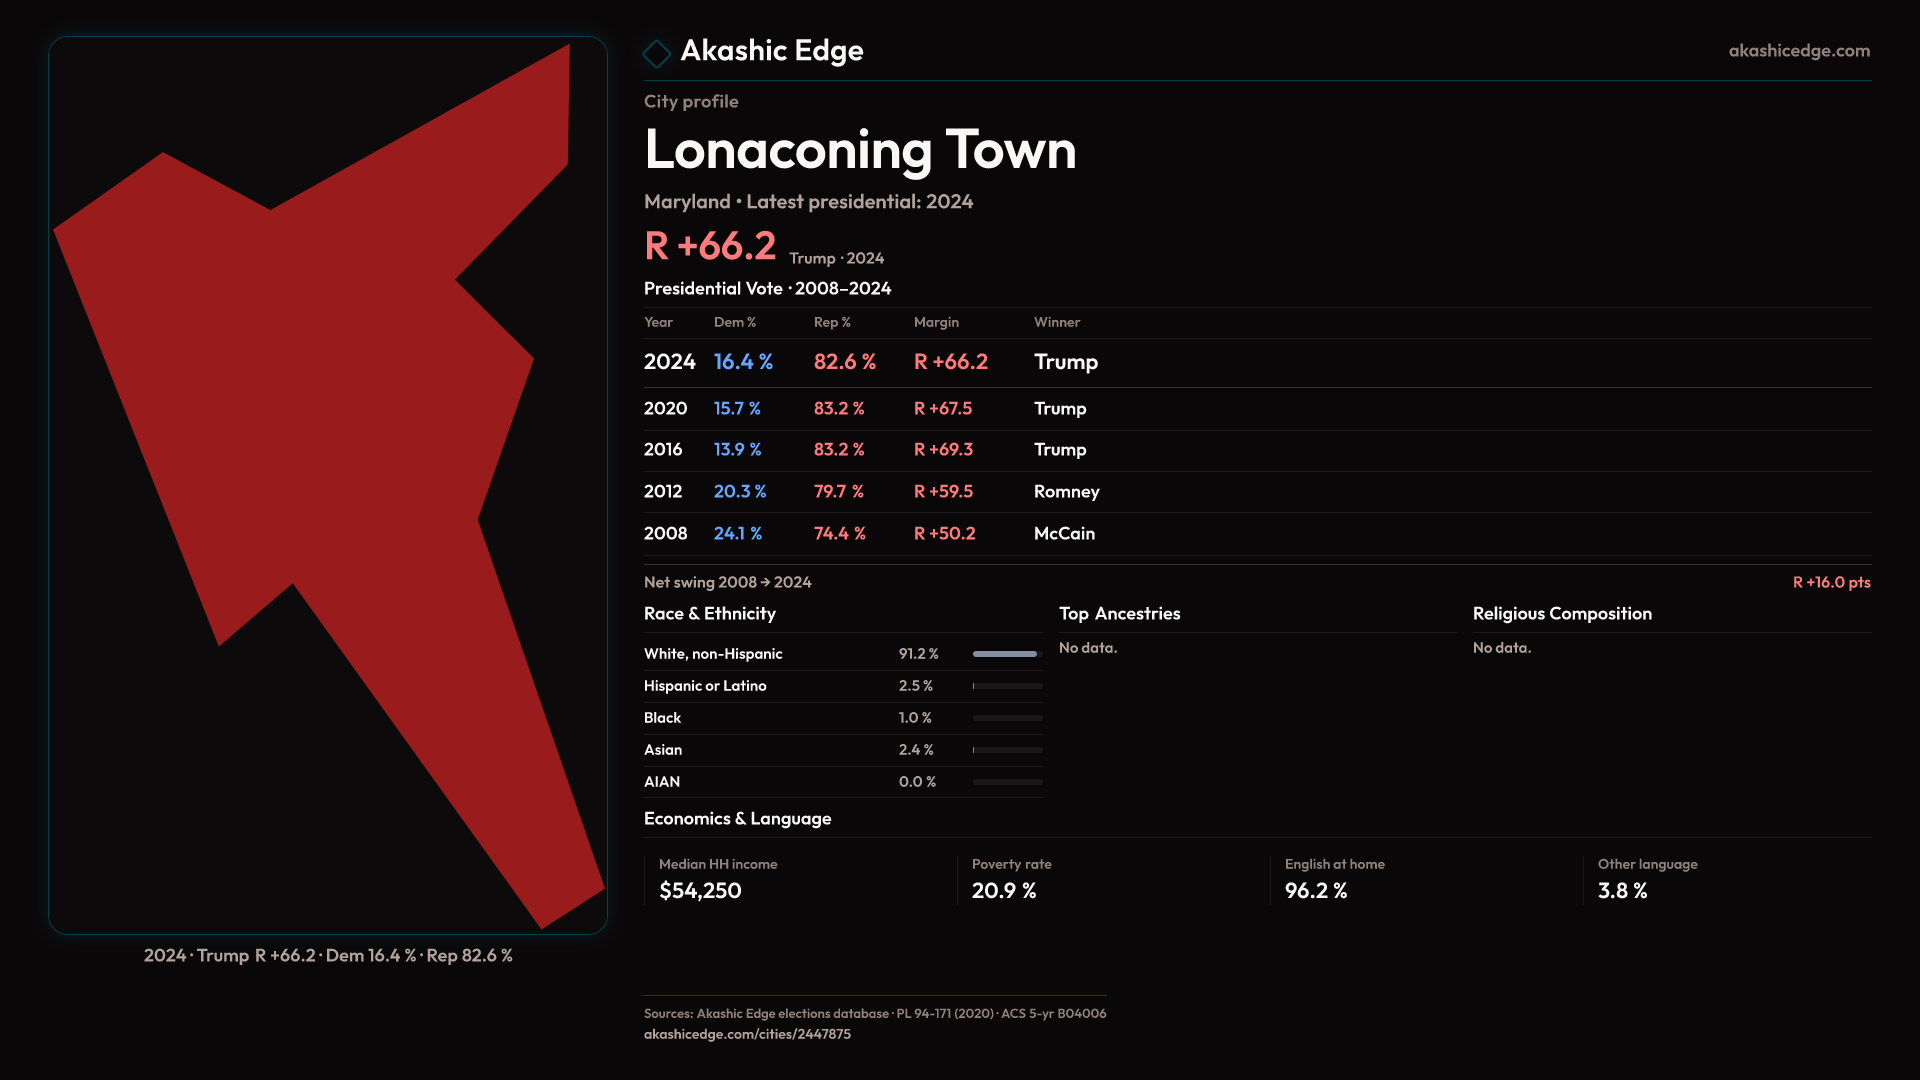Click the red Lonaconing town map shape
1920x1080 pixels.
click(x=330, y=400)
